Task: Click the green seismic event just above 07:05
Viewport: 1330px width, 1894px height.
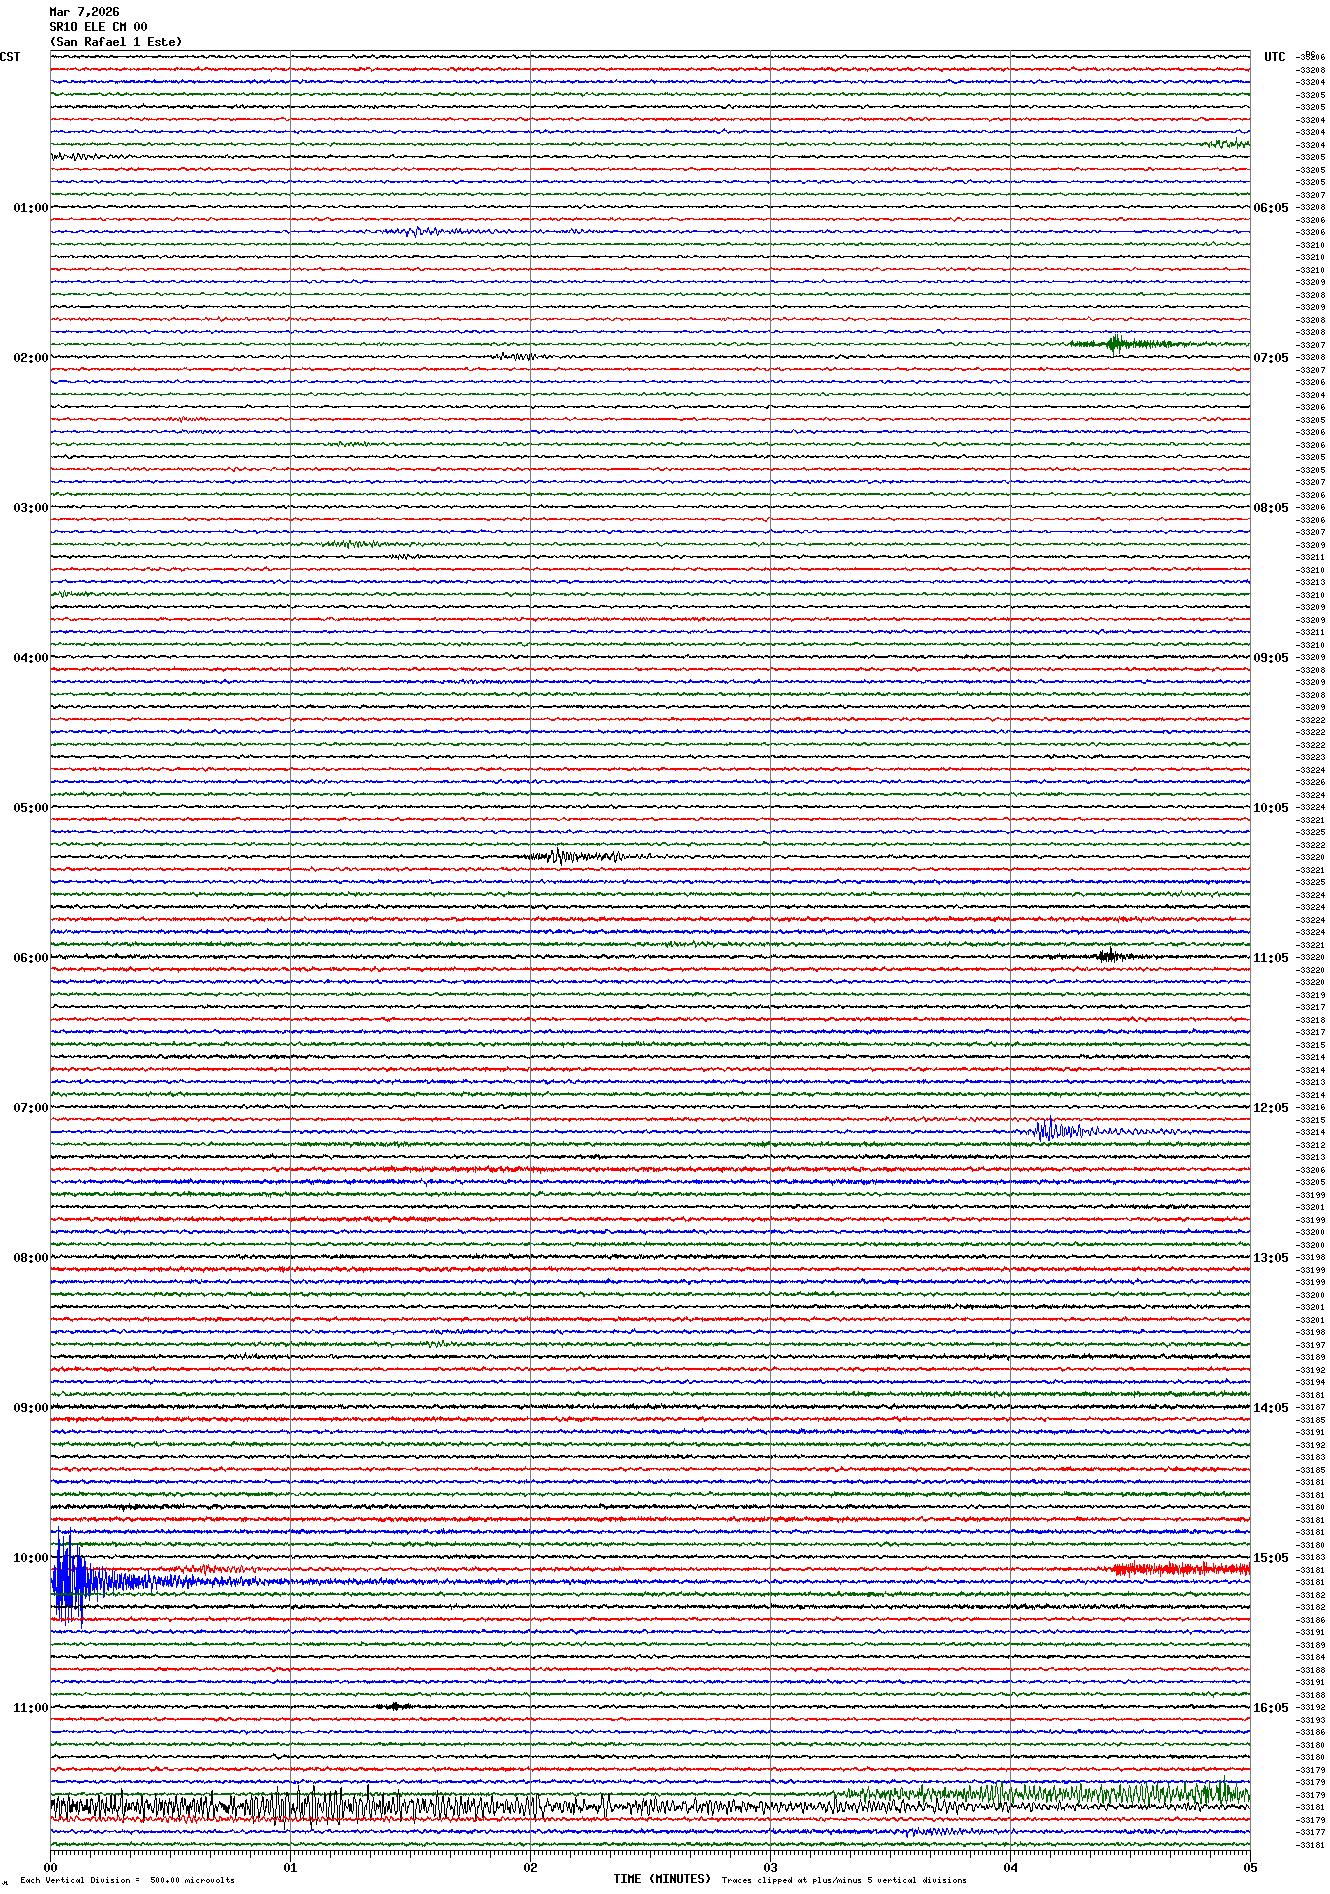Action: 1115,344
